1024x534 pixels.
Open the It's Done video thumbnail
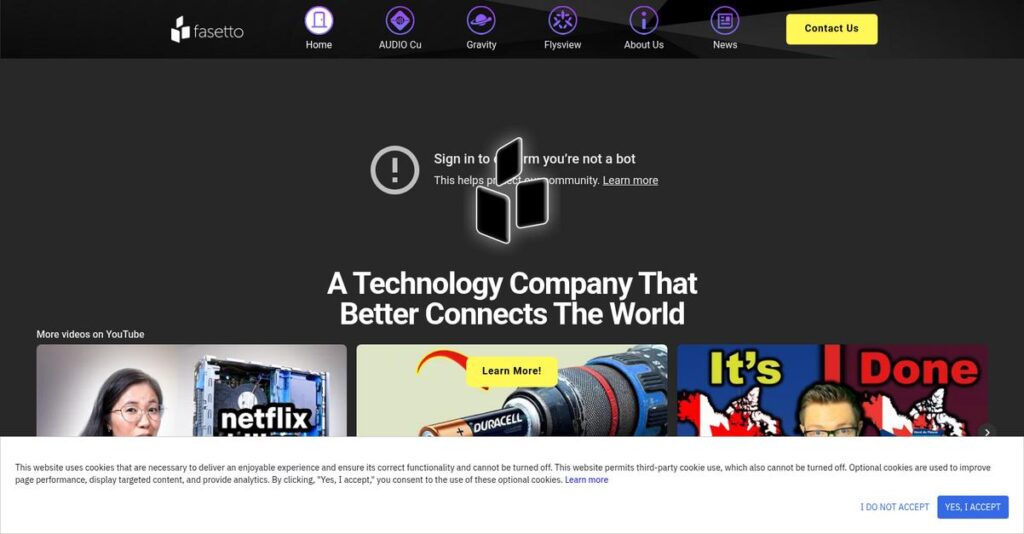(x=832, y=390)
